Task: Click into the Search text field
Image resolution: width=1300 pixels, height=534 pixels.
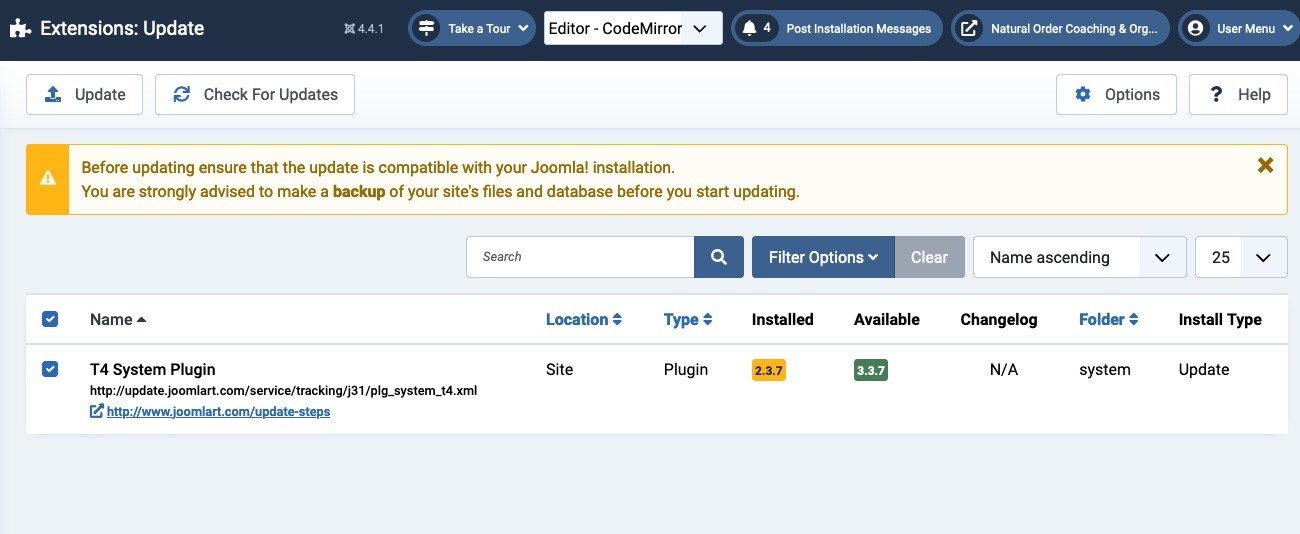Action: click(x=580, y=257)
